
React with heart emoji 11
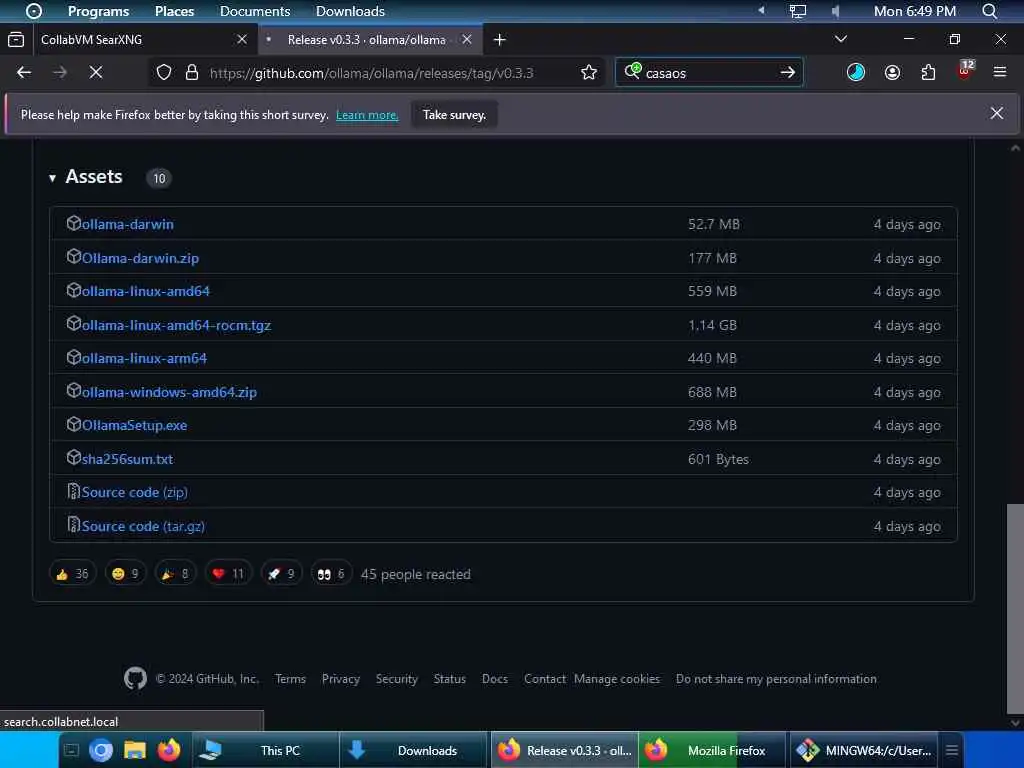(x=229, y=574)
